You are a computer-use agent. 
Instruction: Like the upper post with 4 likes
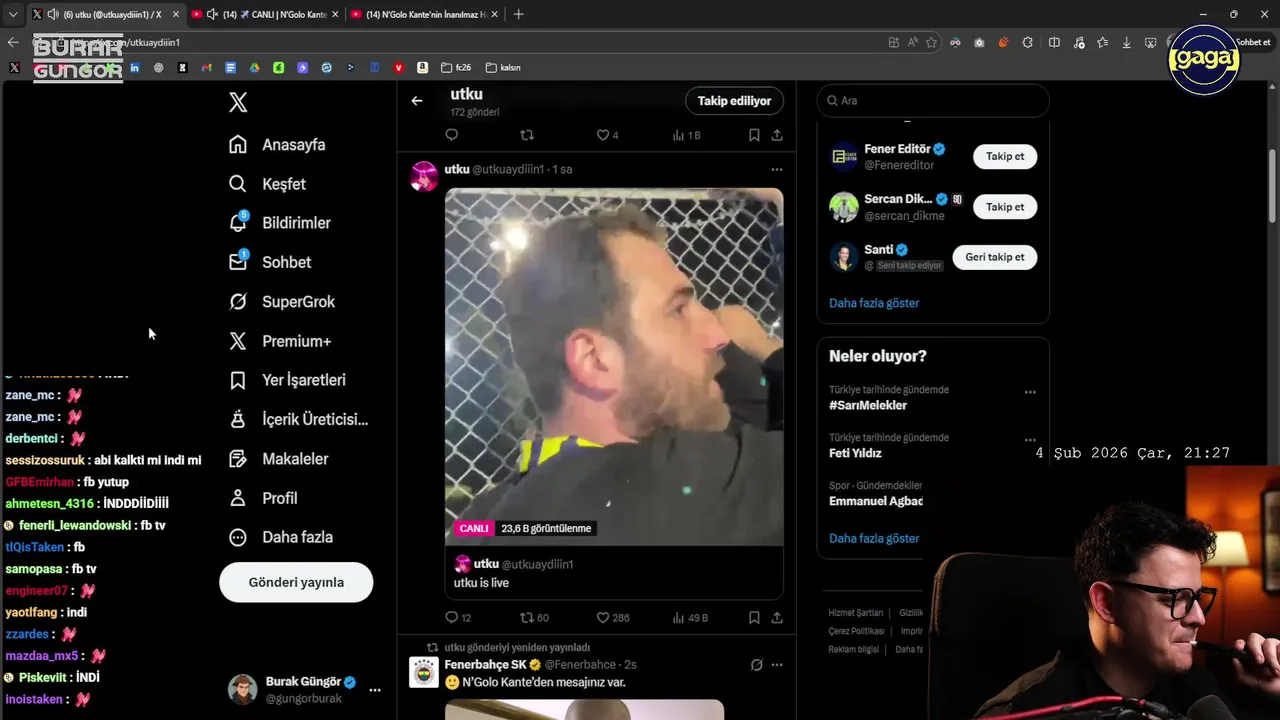pyautogui.click(x=607, y=135)
